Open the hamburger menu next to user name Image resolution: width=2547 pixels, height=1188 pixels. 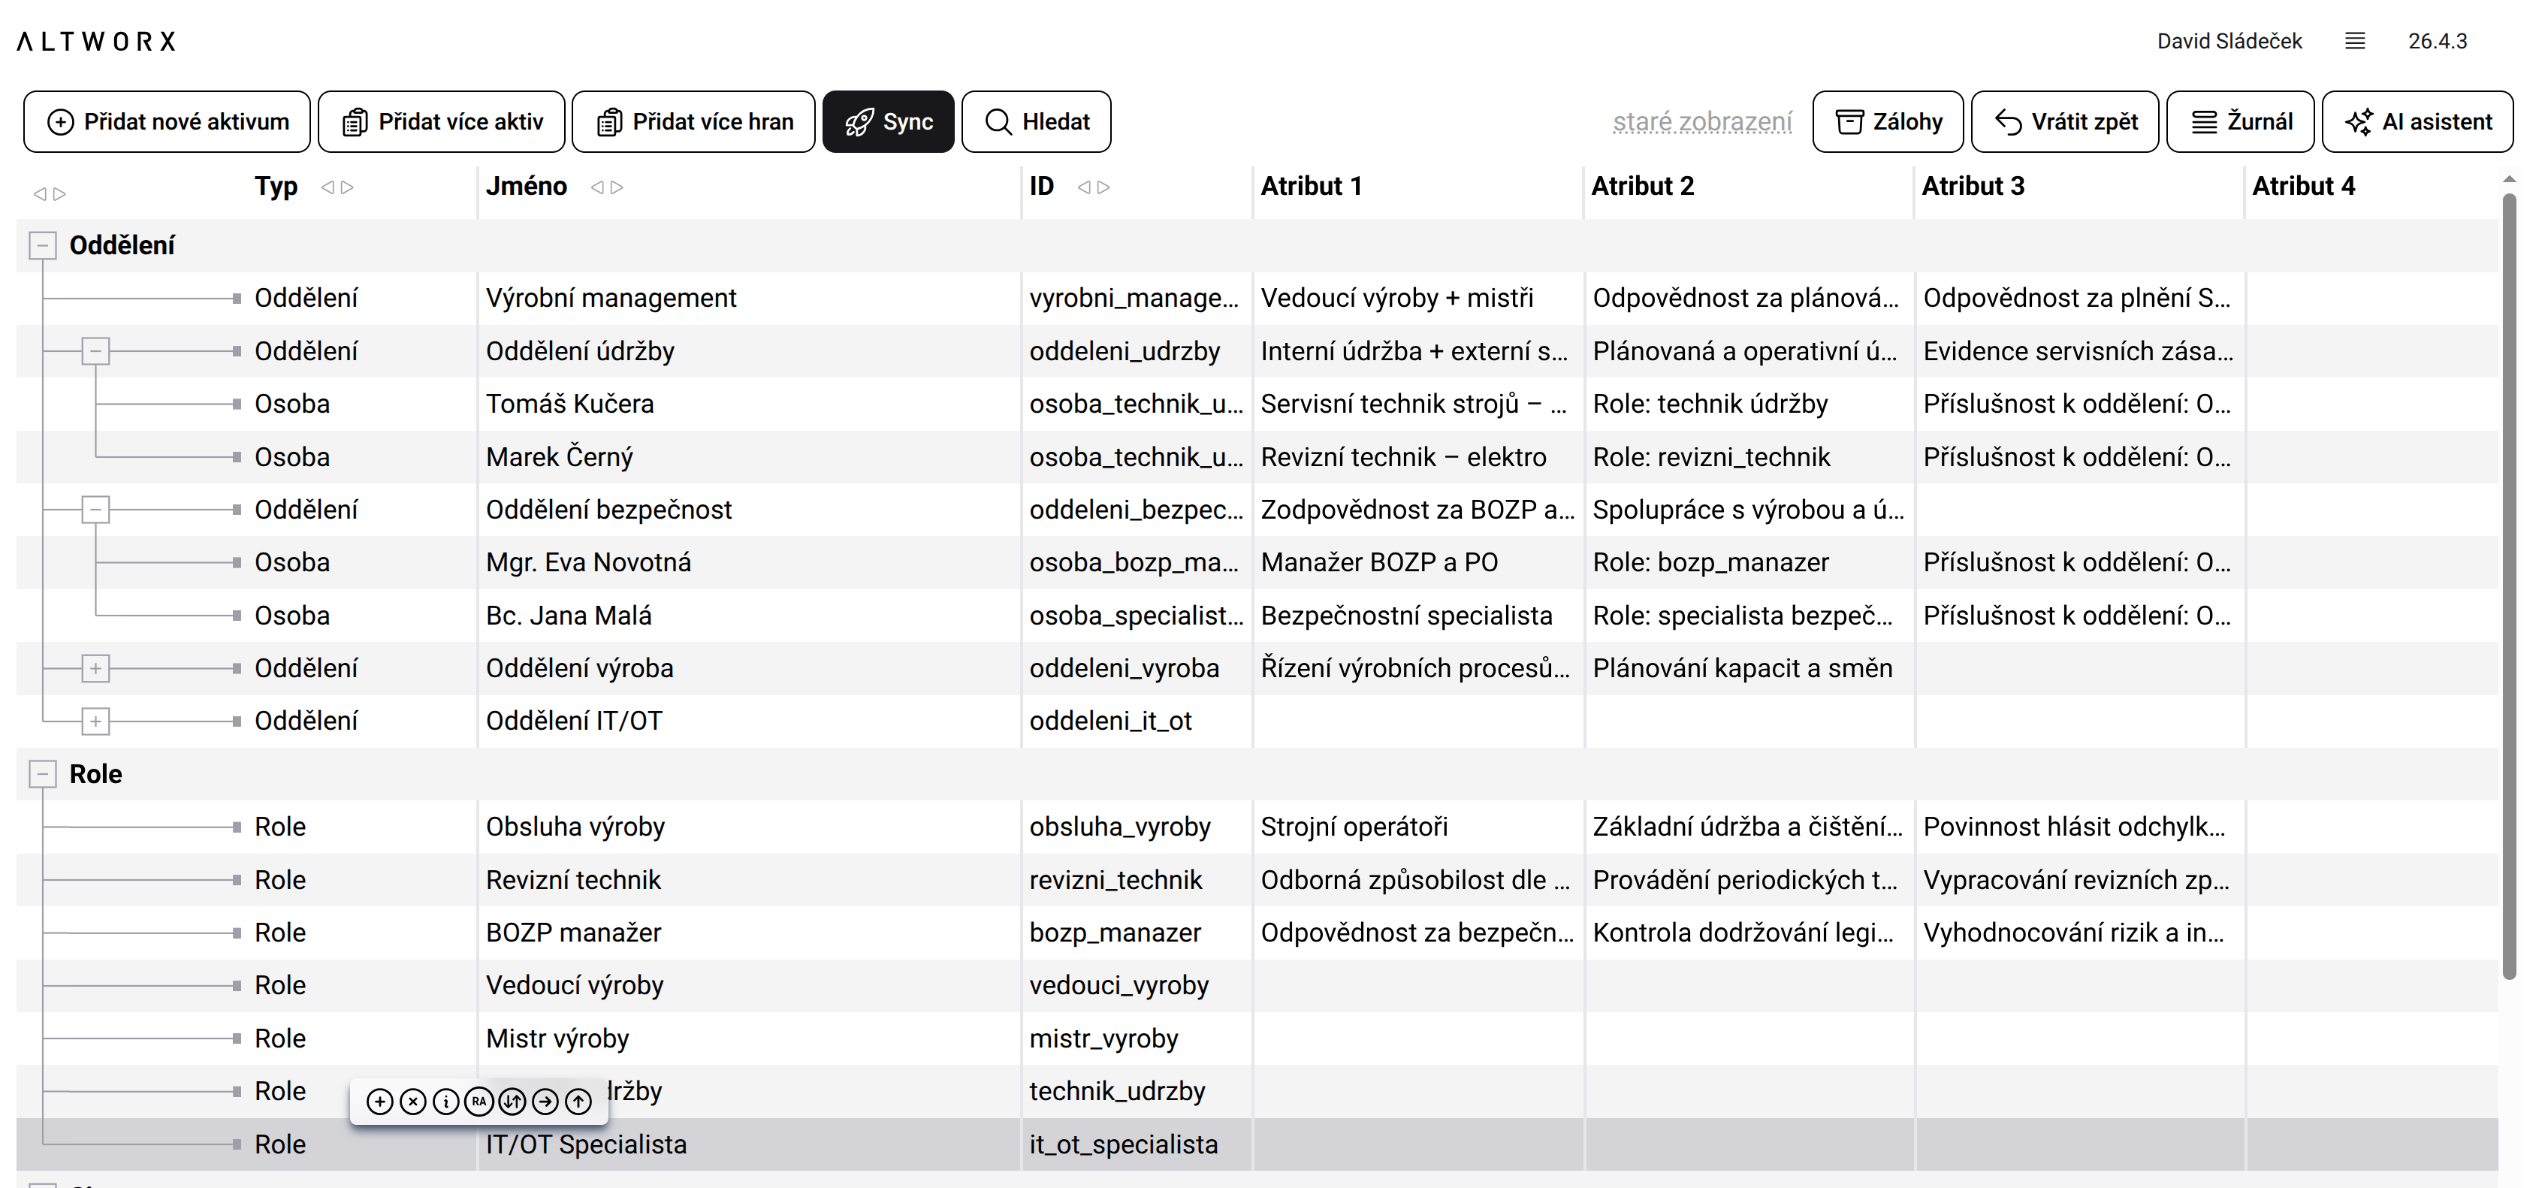[x=2354, y=41]
